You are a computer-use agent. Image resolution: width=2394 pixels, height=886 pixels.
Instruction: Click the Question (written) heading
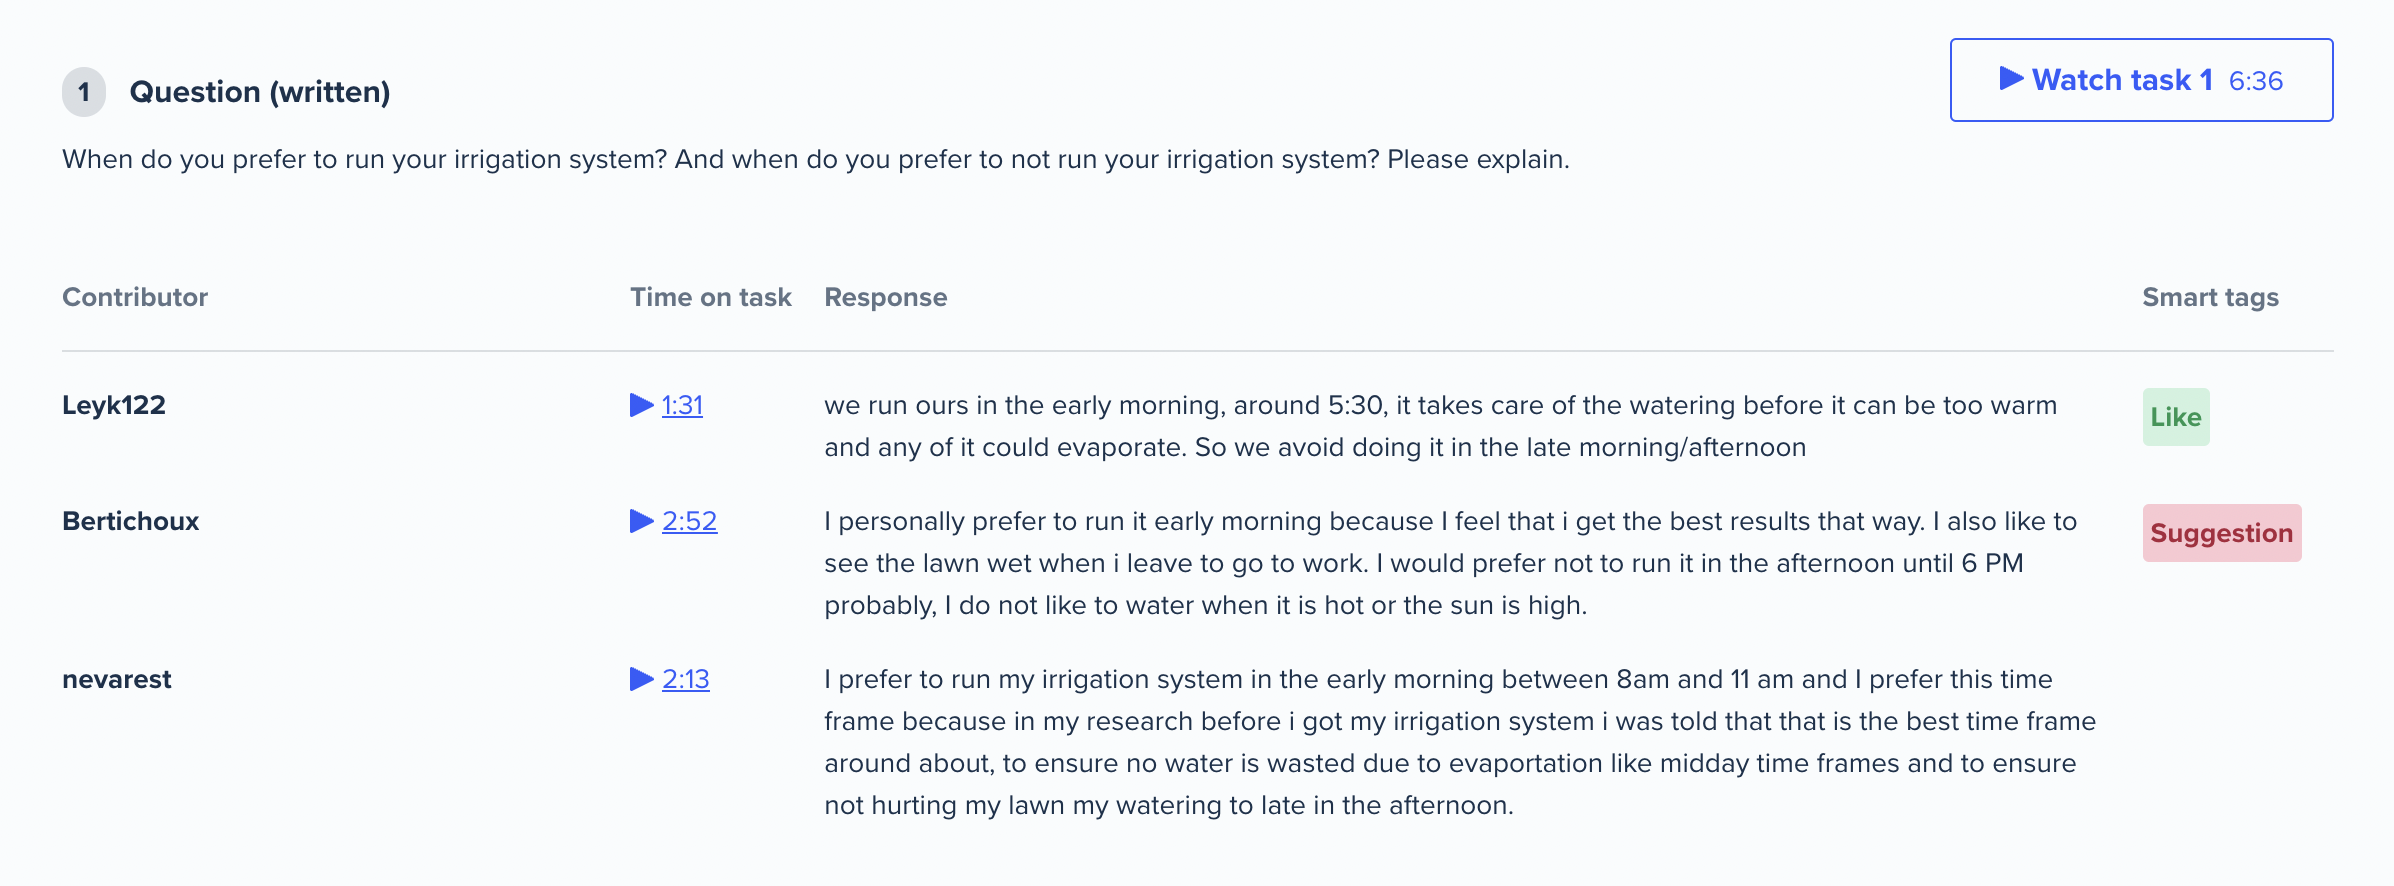[x=260, y=92]
